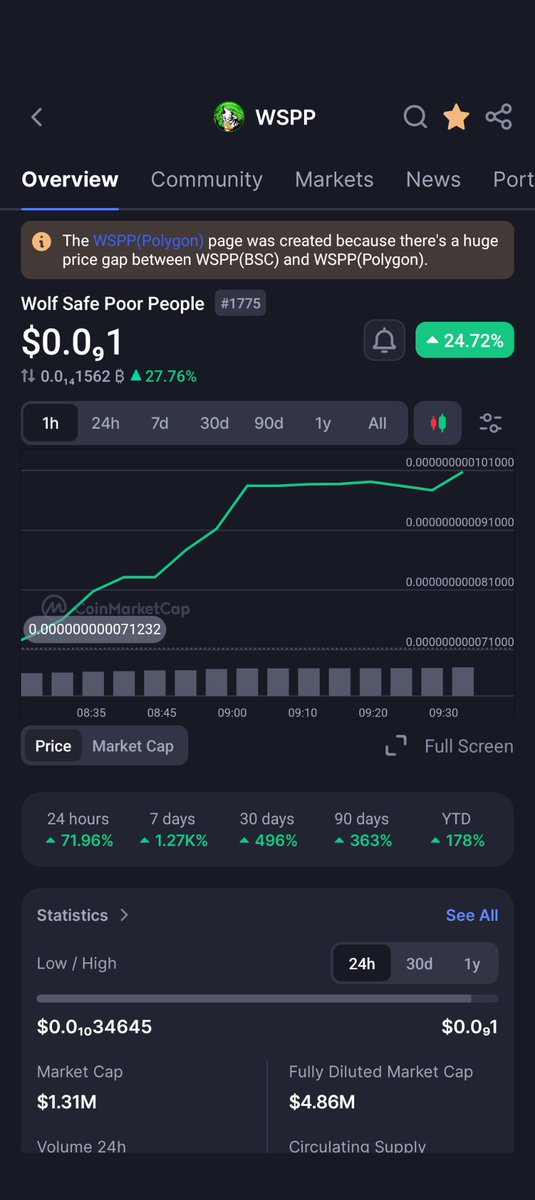The width and height of the screenshot is (535, 1200).
Task: Tap the 24.72% change badge
Action: coord(465,341)
